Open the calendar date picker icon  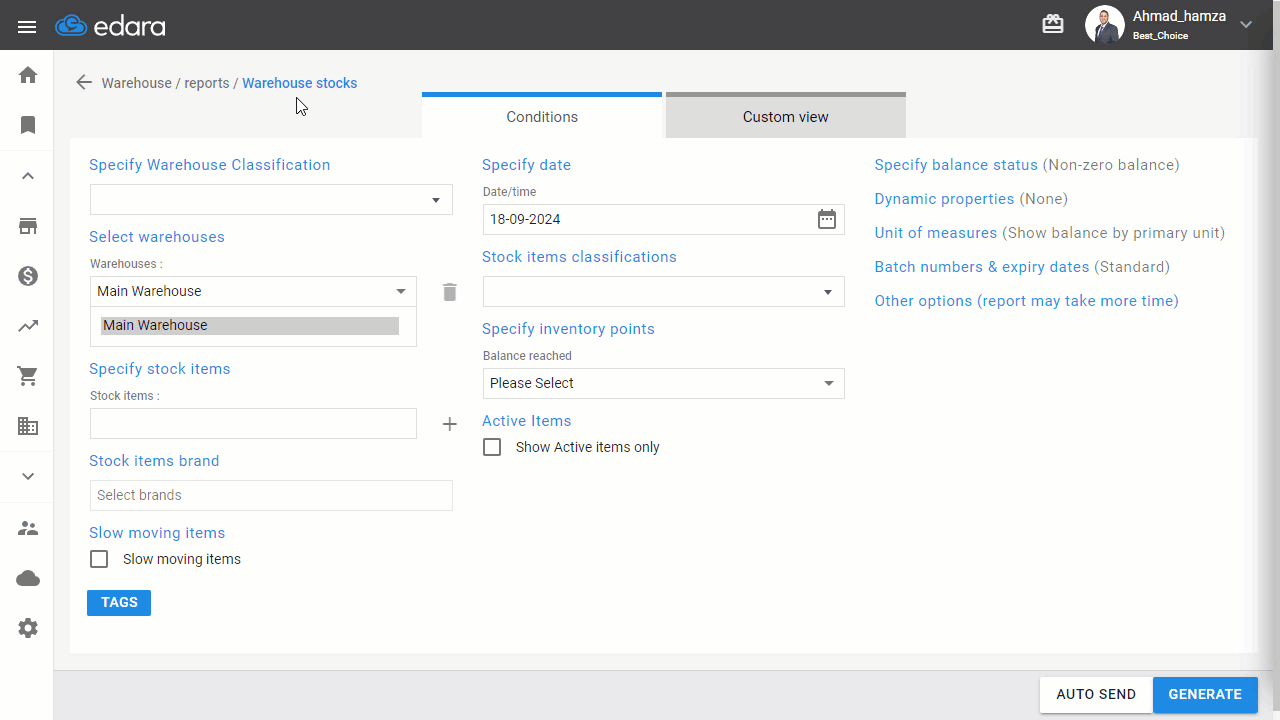tap(827, 219)
